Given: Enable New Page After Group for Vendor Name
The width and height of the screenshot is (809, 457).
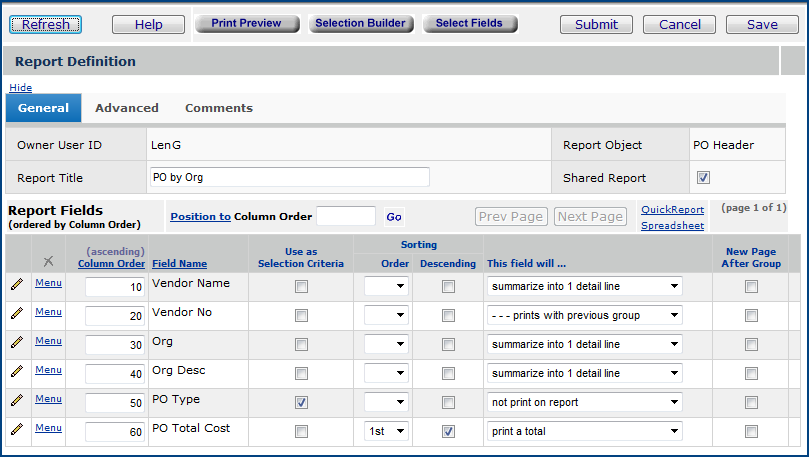Looking at the screenshot, I should pyautogui.click(x=751, y=287).
